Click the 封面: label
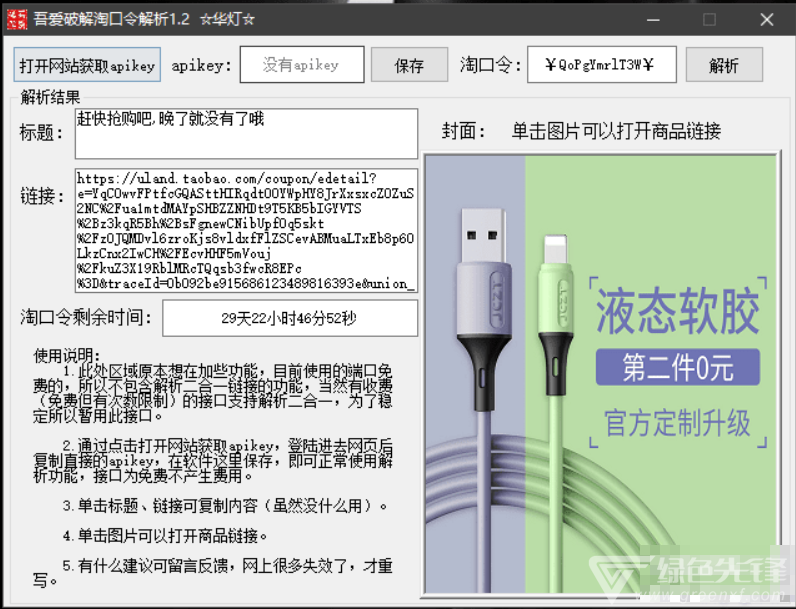 (463, 131)
